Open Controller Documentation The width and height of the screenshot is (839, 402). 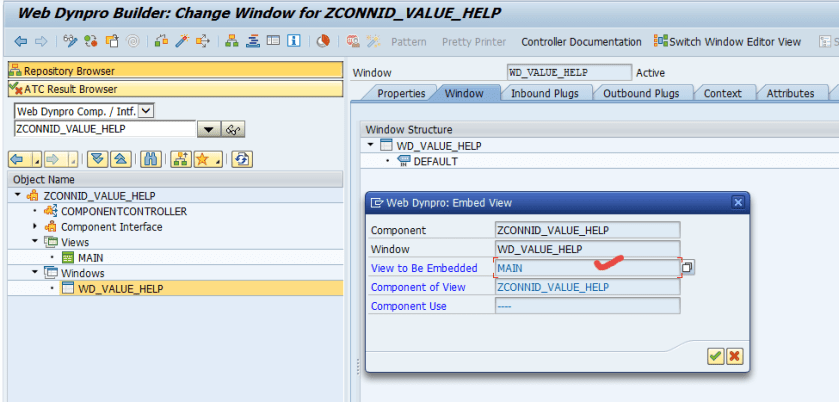tap(582, 42)
